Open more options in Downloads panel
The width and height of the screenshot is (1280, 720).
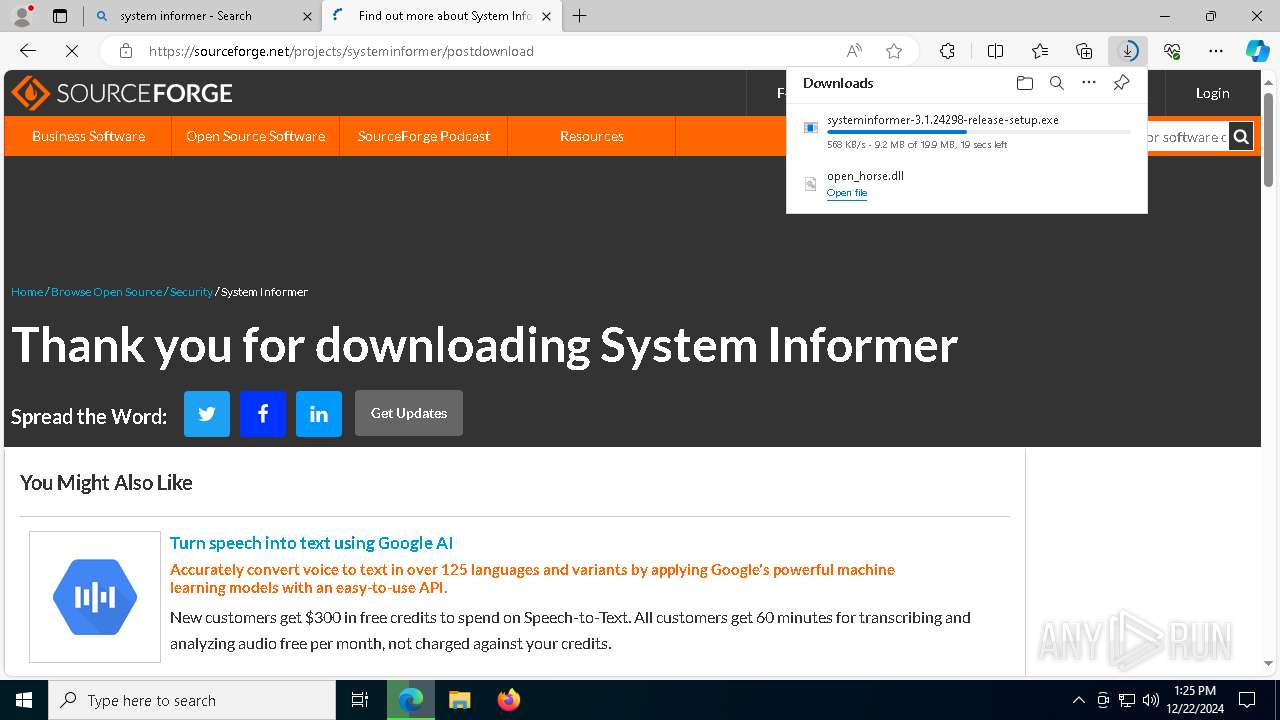tap(1089, 83)
